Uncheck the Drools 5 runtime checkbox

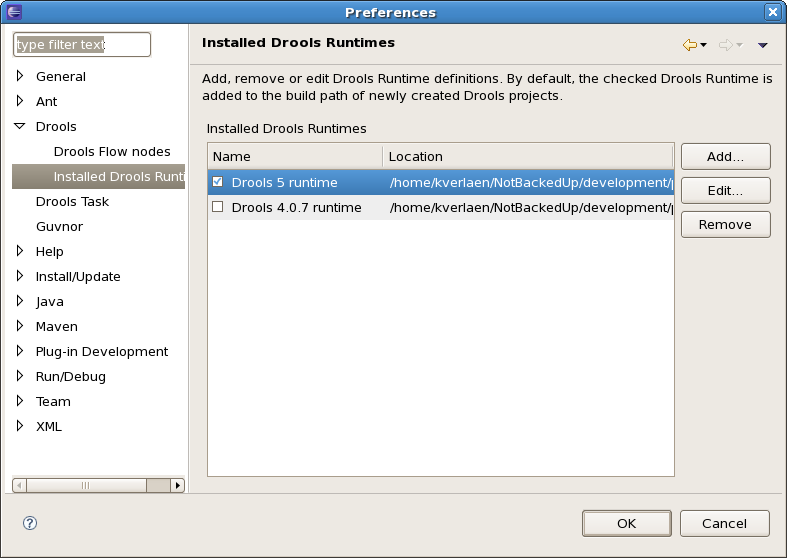click(x=217, y=182)
